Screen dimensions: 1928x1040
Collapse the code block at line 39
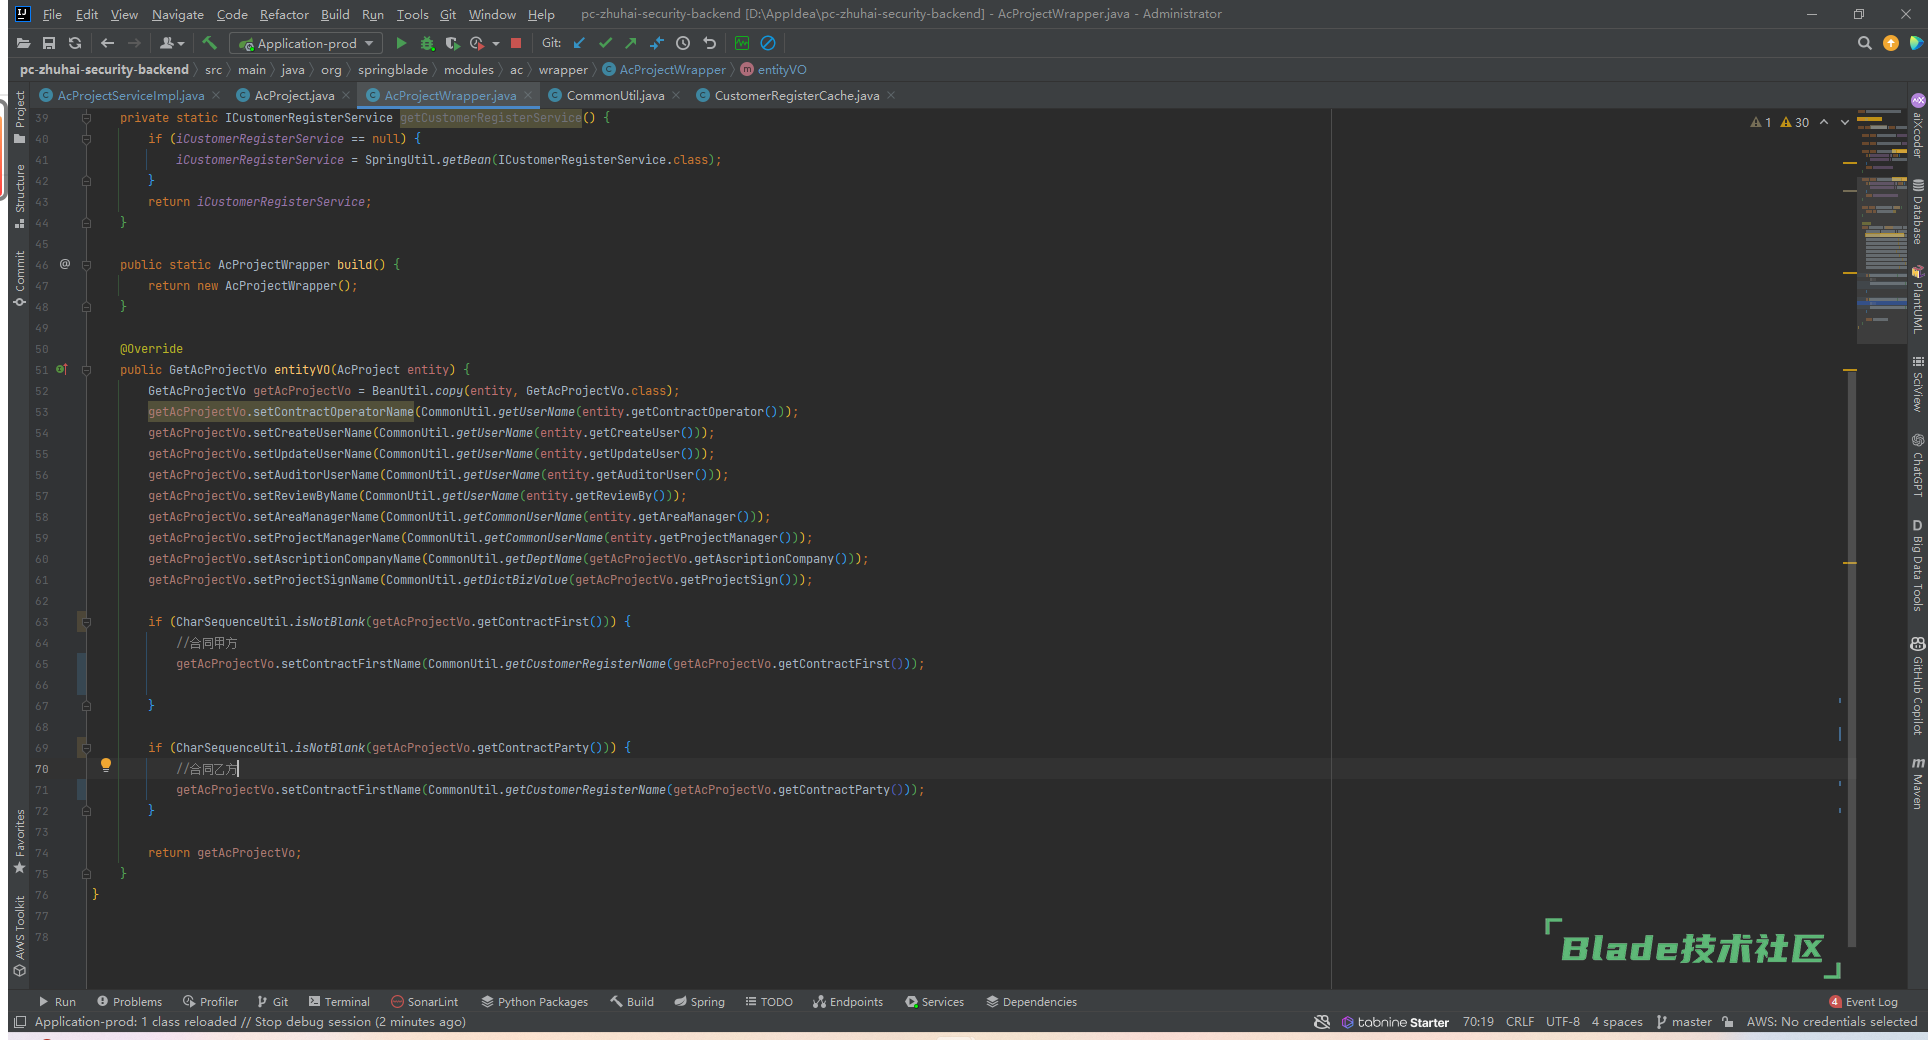(86, 118)
